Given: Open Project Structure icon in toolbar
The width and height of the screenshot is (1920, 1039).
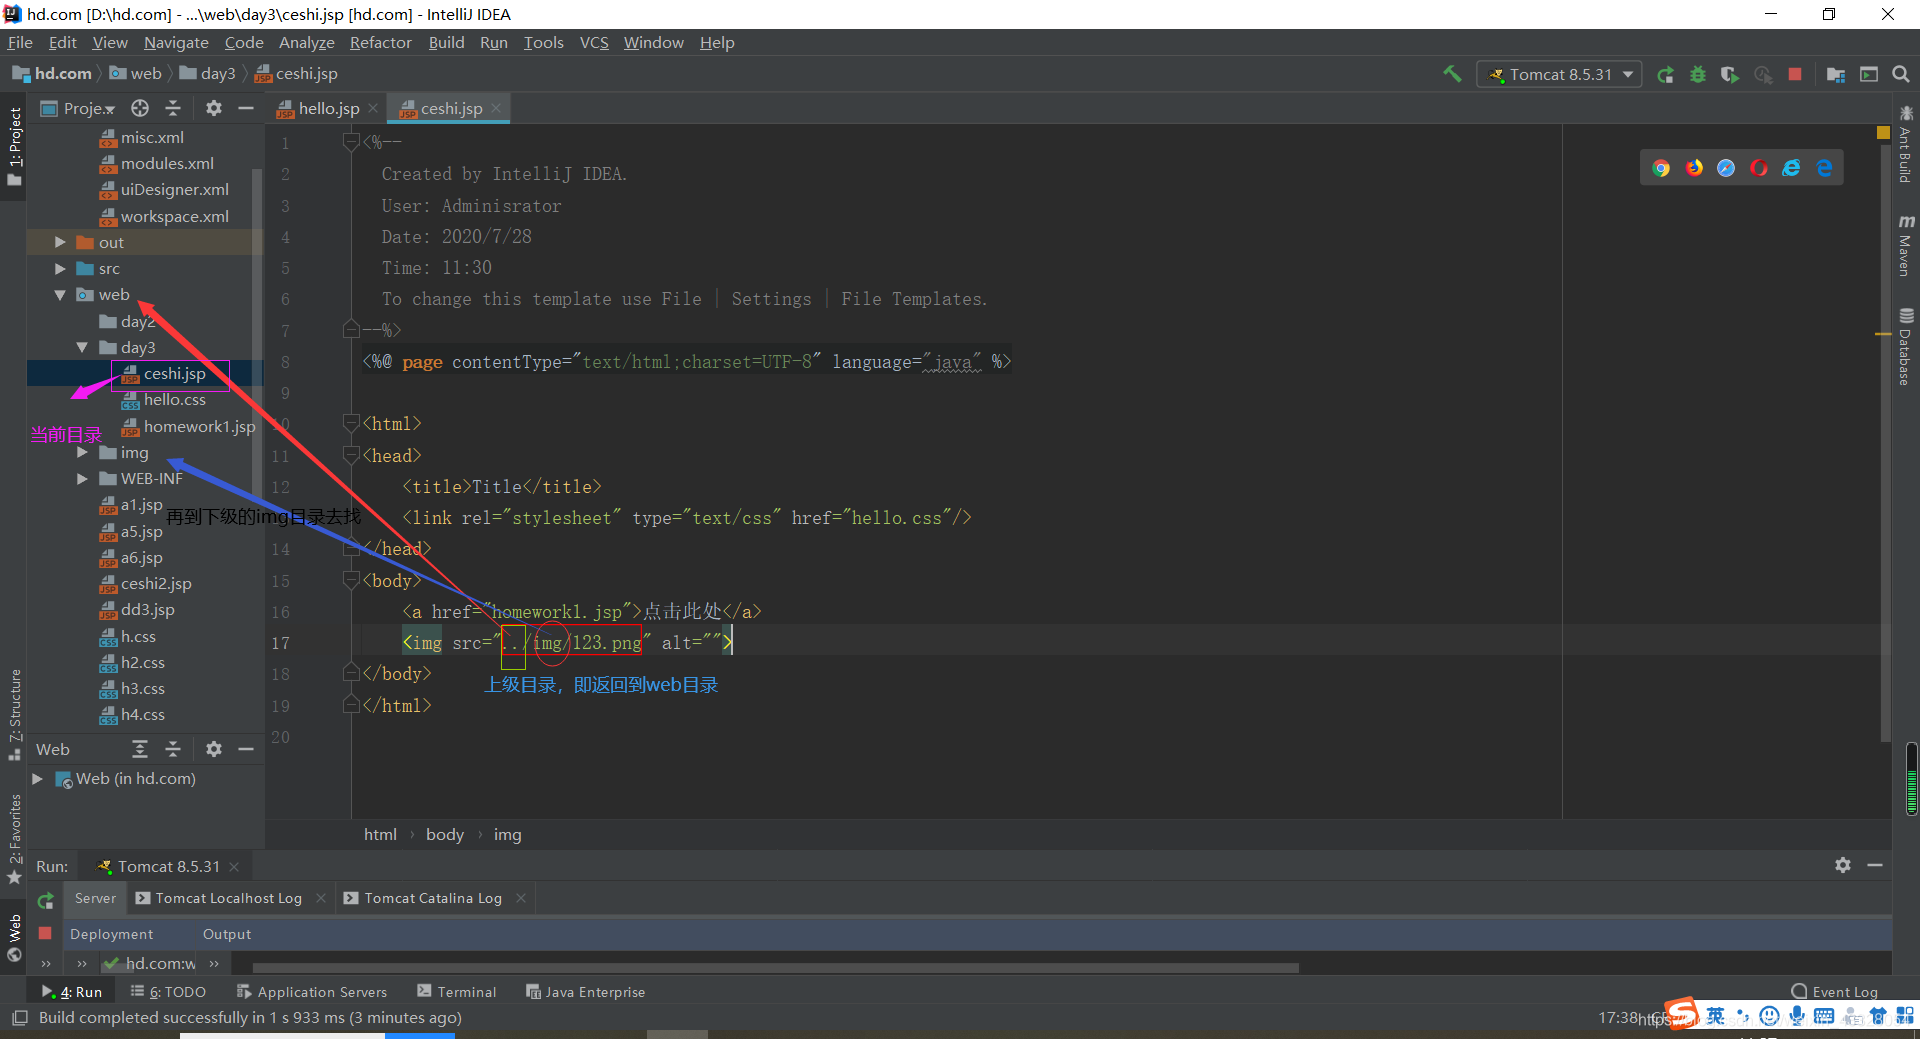Looking at the screenshot, I should point(1835,75).
